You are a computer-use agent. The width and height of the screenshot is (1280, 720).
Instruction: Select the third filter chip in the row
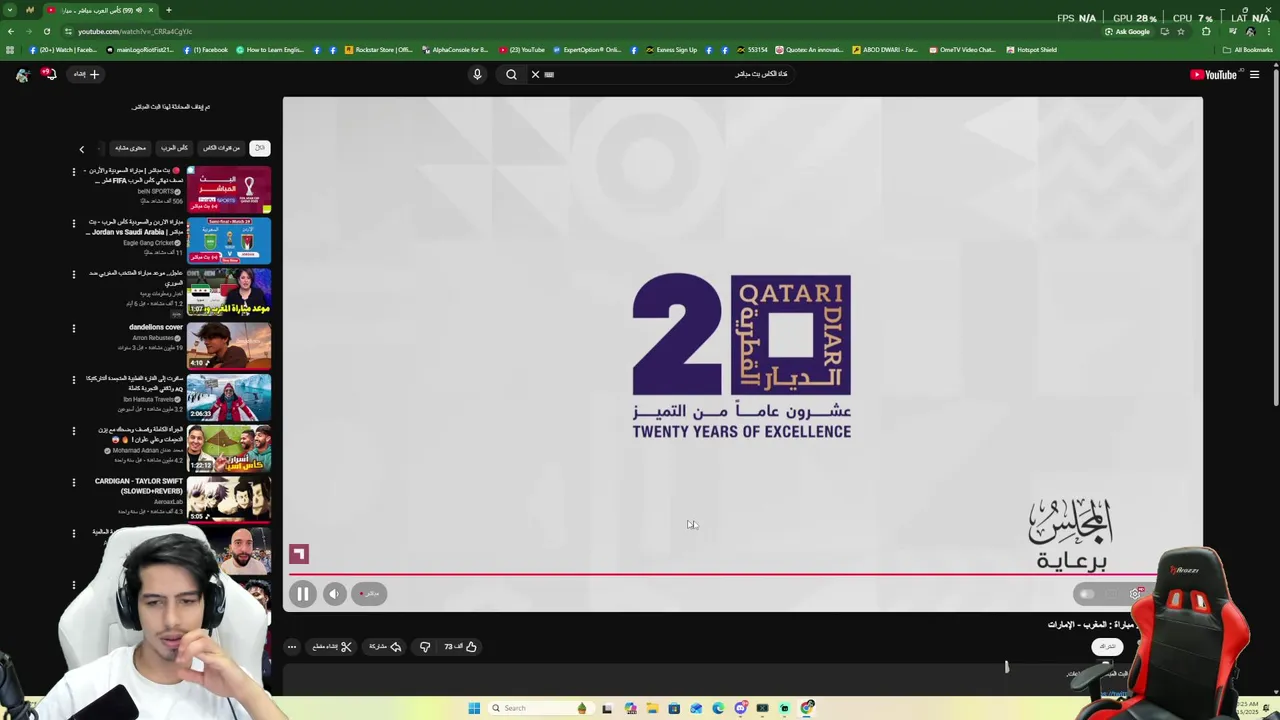coord(174,148)
